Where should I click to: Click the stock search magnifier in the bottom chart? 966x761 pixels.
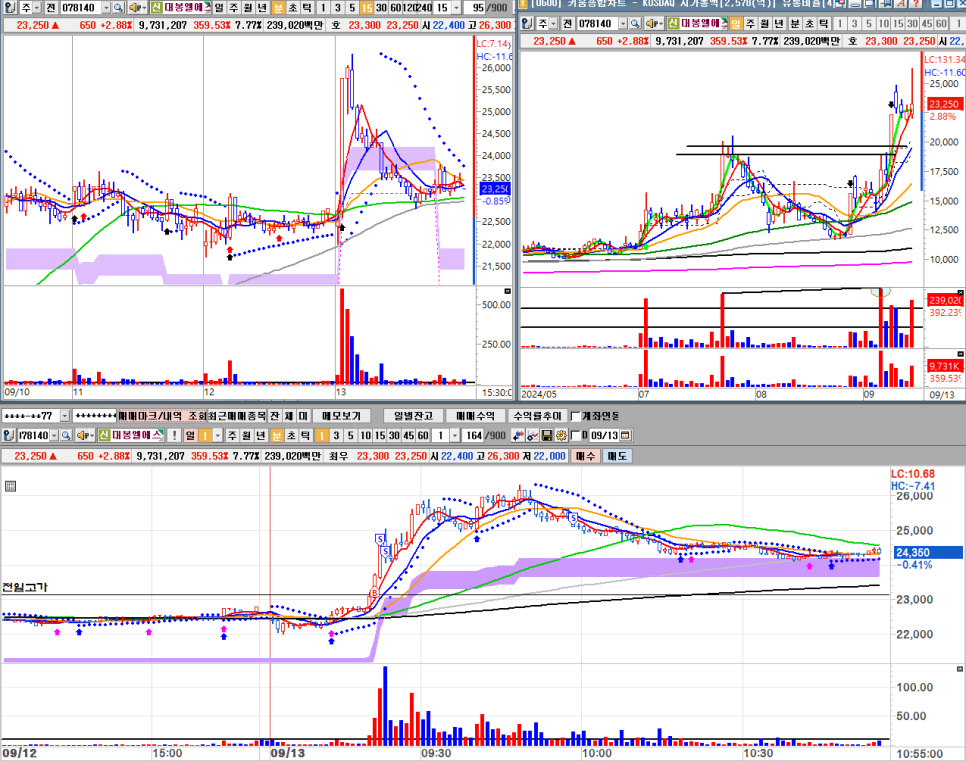65,436
